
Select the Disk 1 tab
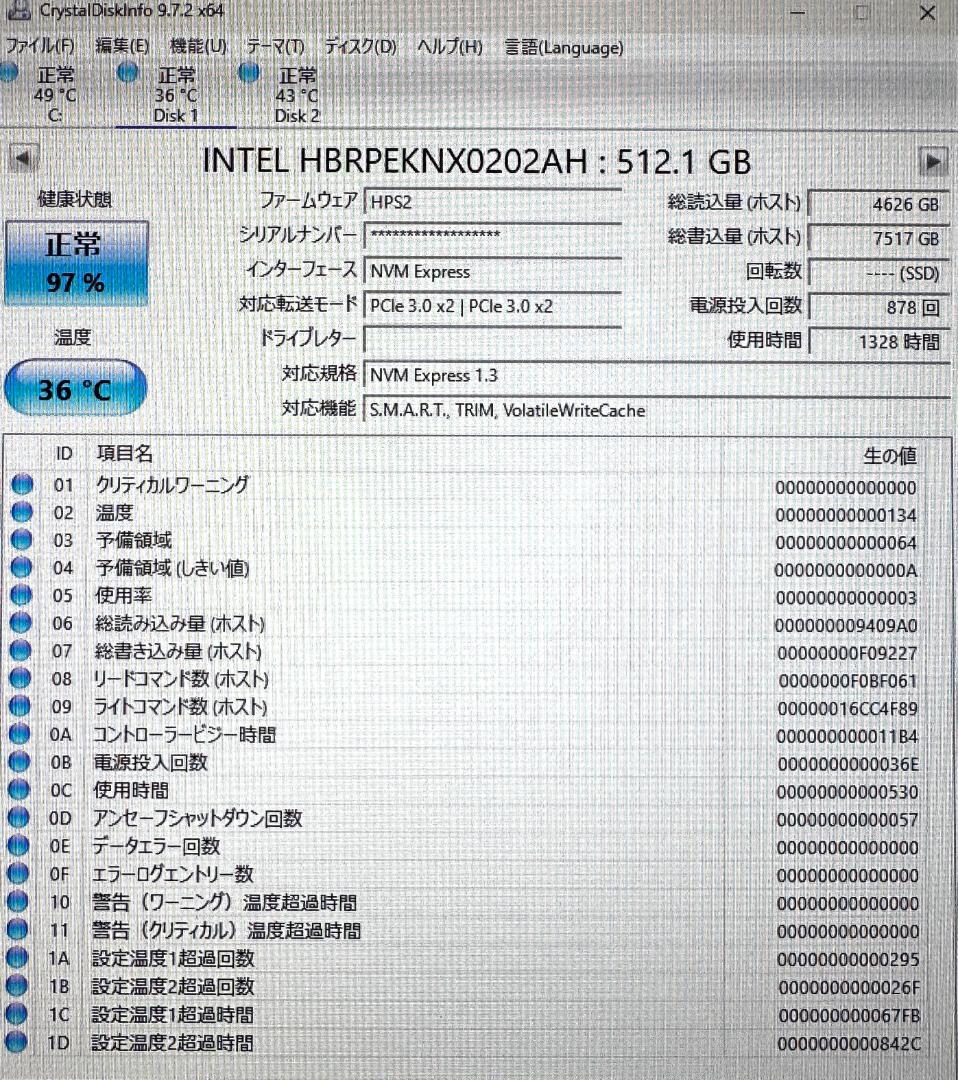coord(176,94)
